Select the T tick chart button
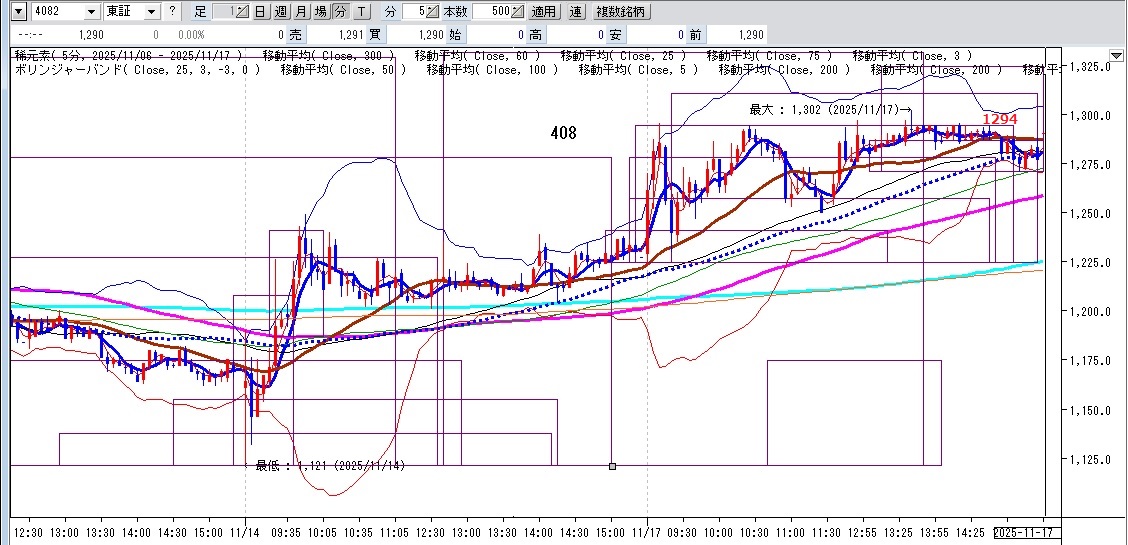The width and height of the screenshot is (1128, 545). [361, 12]
